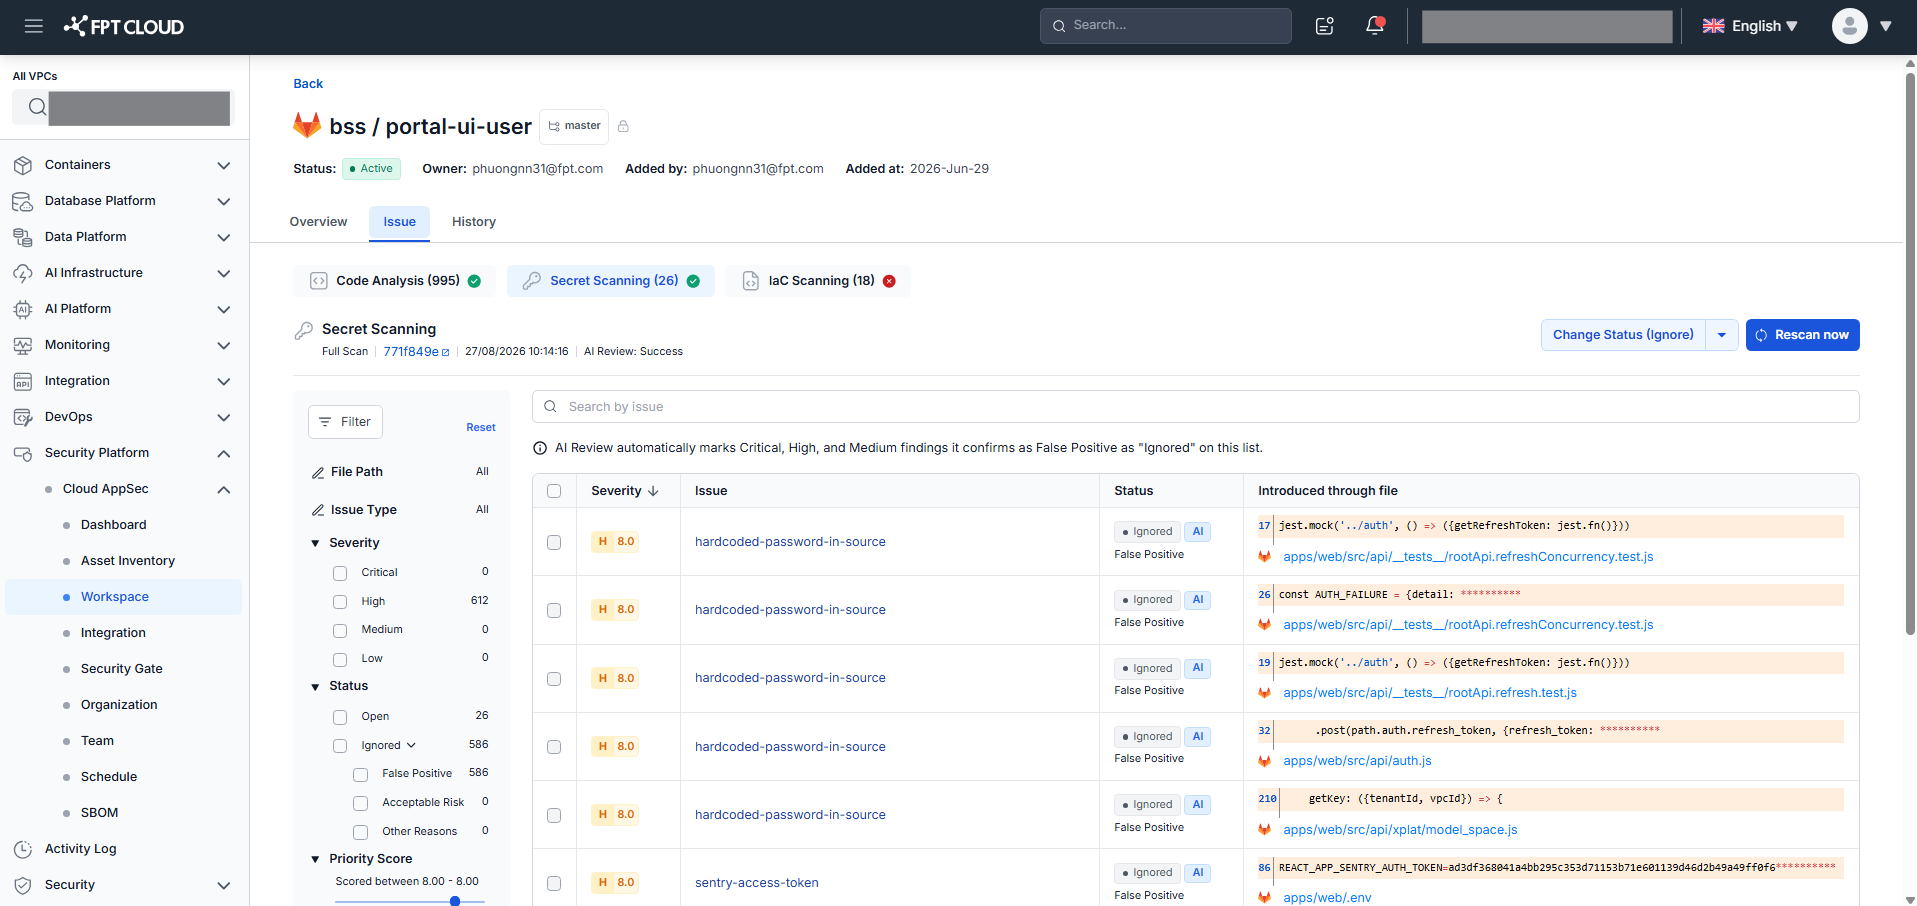Click the Security shield icon
Viewport: 1917px width, 906px height.
(x=23, y=885)
